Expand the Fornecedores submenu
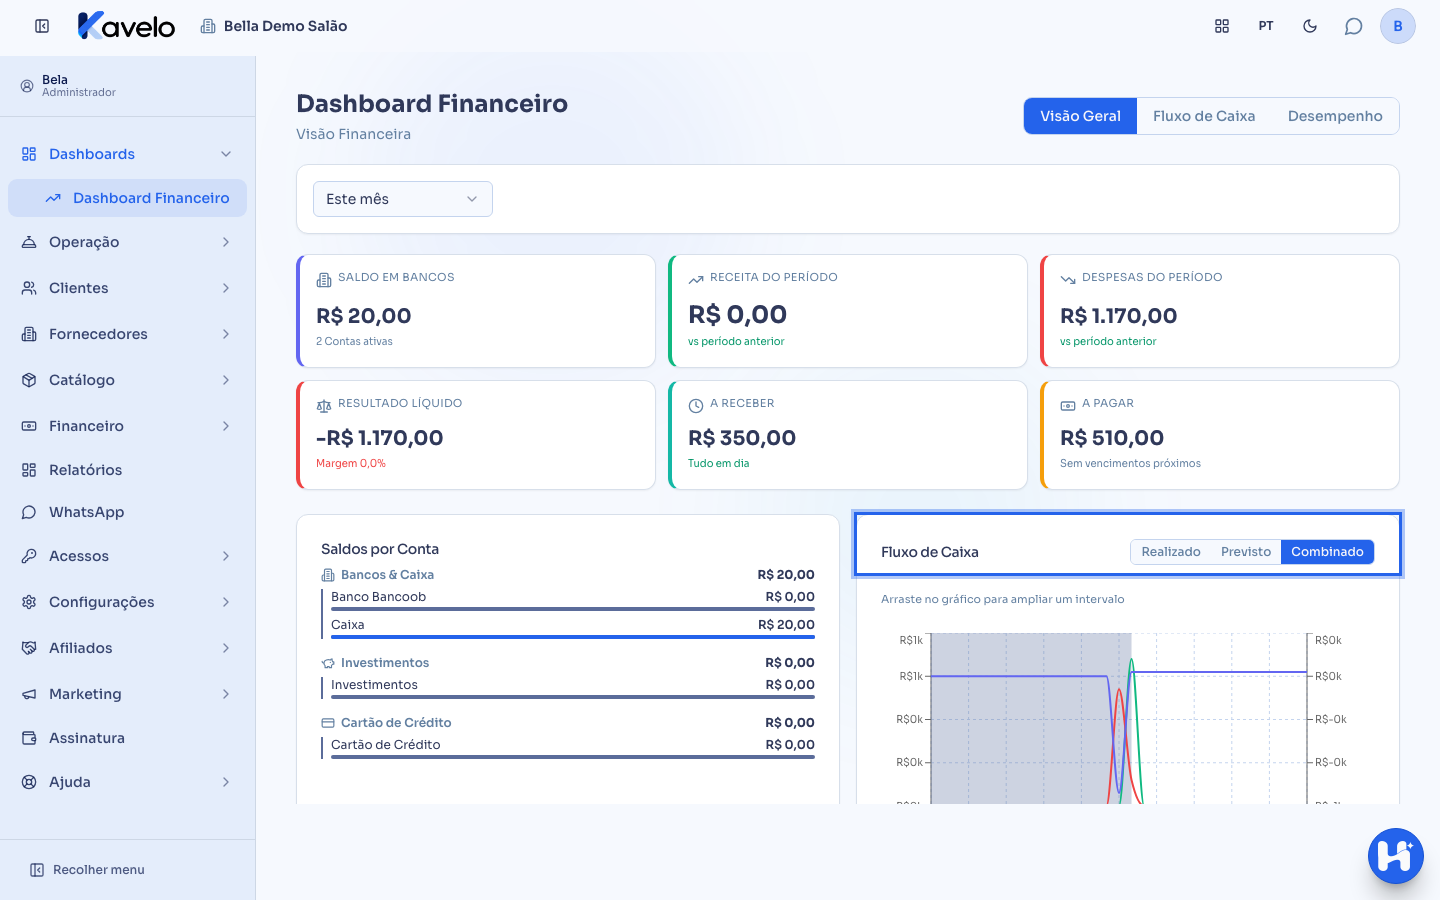Image resolution: width=1440 pixels, height=900 pixels. [226, 334]
